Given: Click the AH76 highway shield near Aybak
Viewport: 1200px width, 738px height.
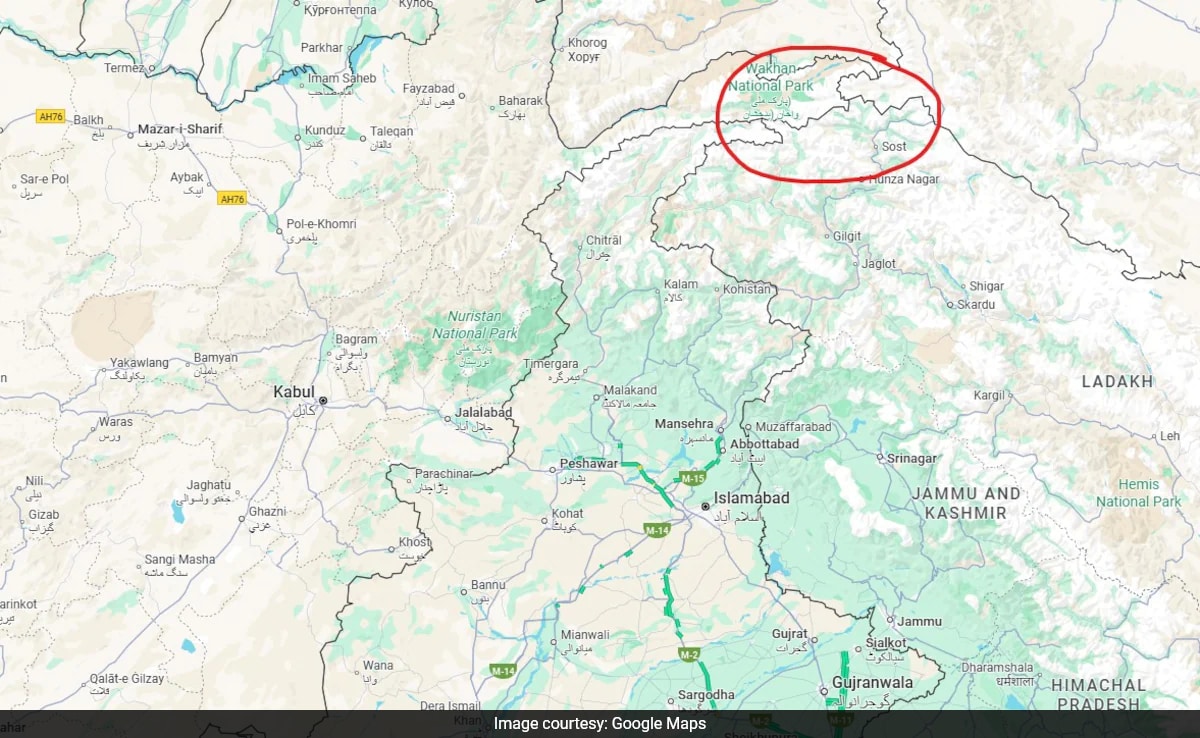Looking at the screenshot, I should [232, 199].
